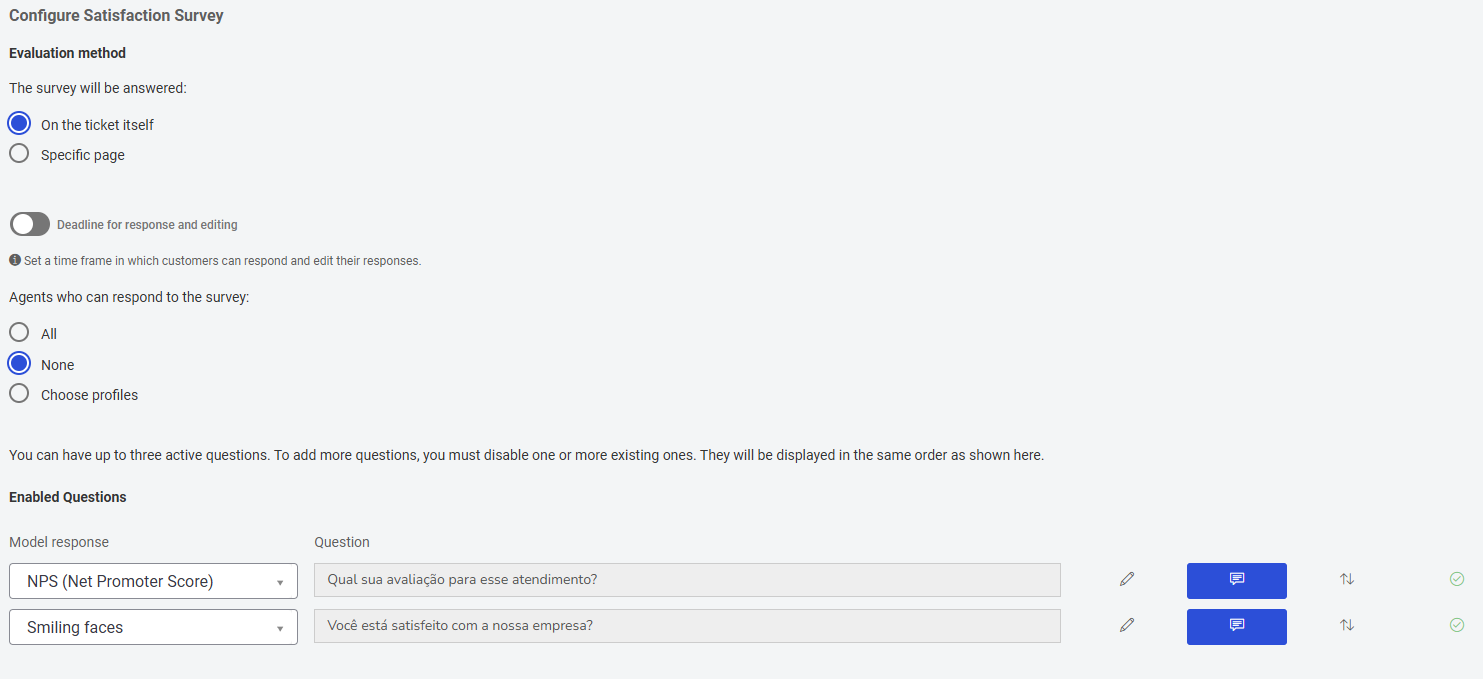Image resolution: width=1483 pixels, height=679 pixels.
Task: Open the Smiling faces model response dropdown
Action: pos(153,627)
